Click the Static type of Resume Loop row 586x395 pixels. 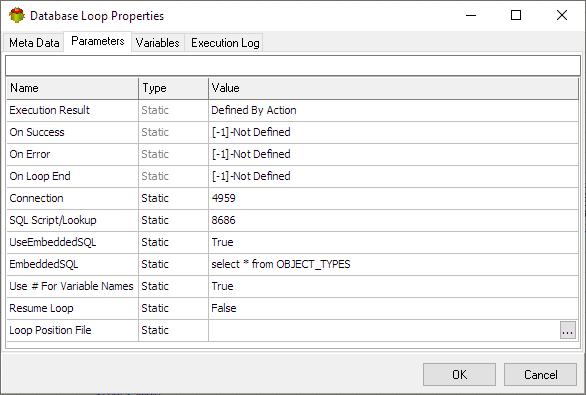pyautogui.click(x=155, y=308)
